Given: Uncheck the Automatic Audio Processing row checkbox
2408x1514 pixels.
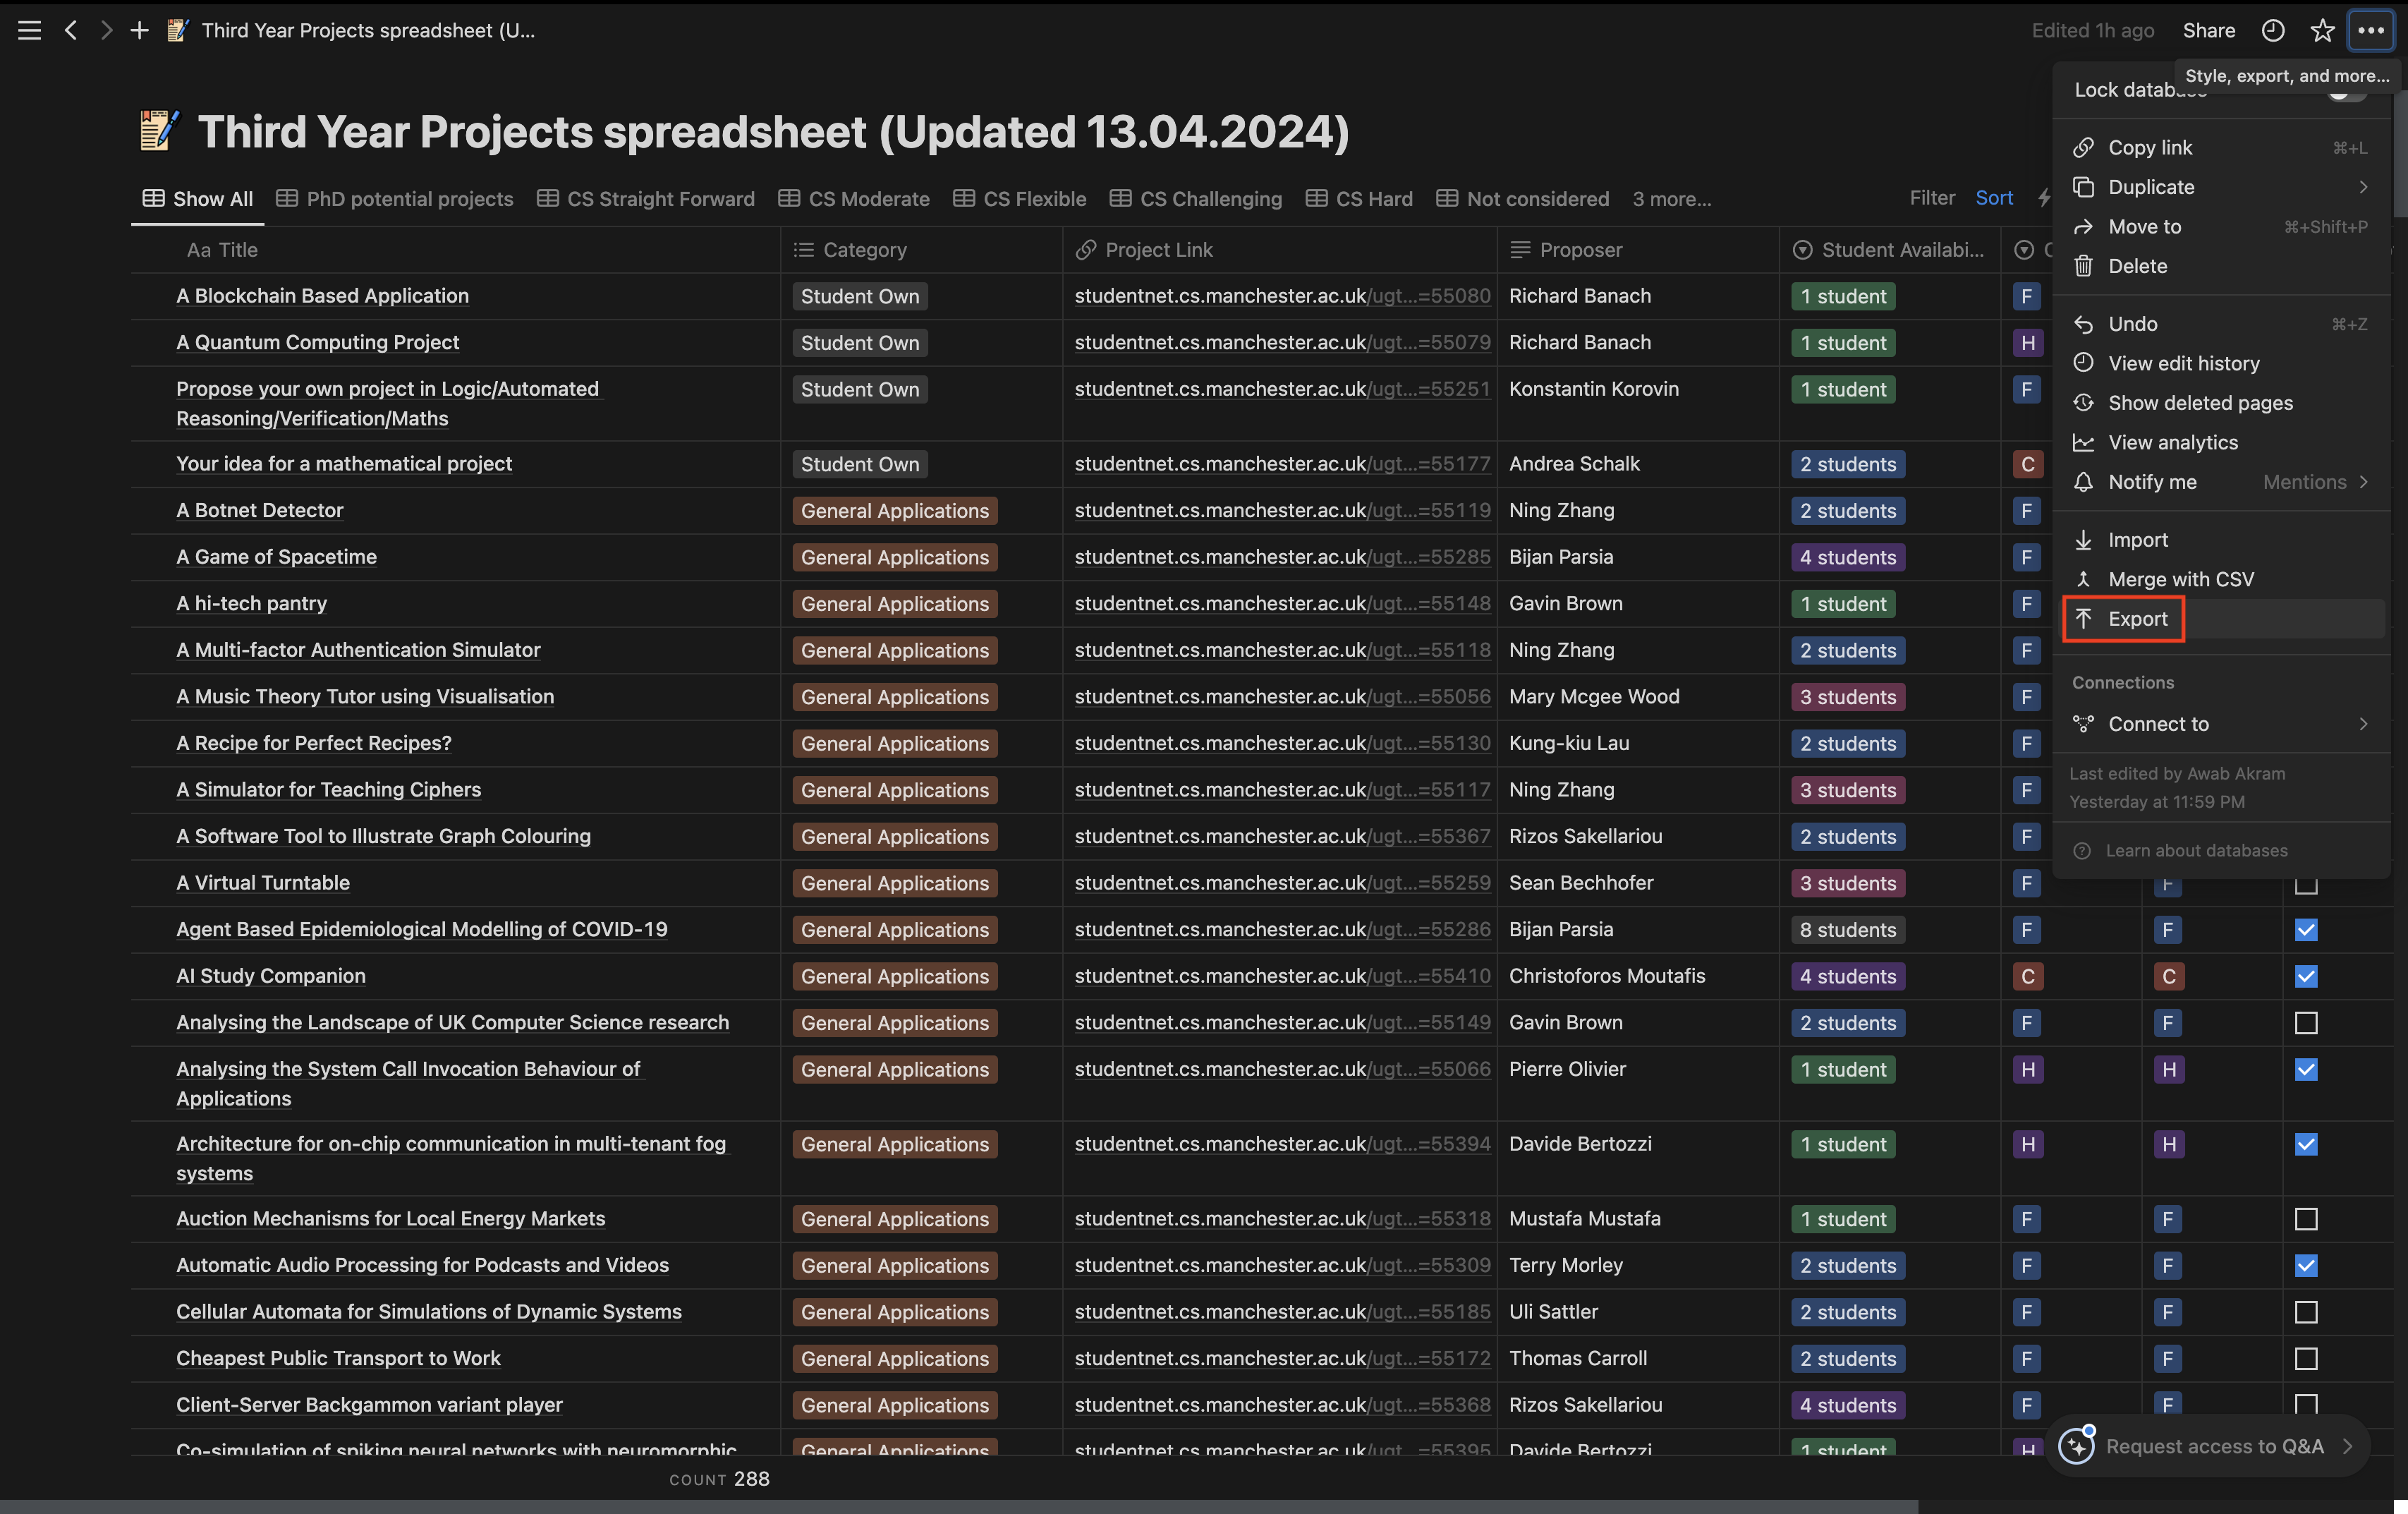Looking at the screenshot, I should click(x=2306, y=1266).
